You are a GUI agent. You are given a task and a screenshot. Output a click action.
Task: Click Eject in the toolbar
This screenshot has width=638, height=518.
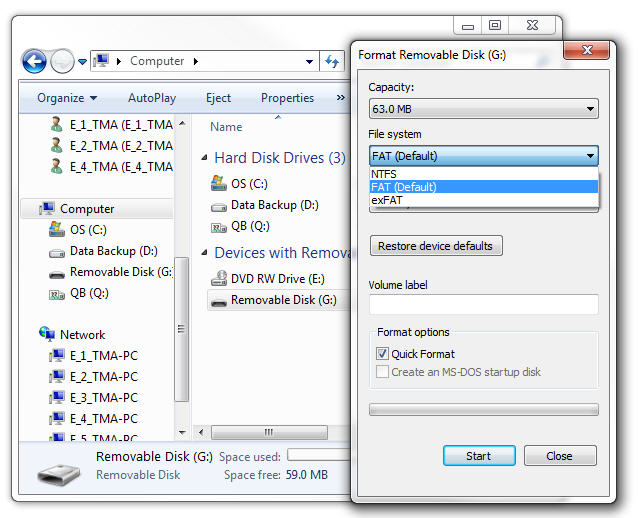click(218, 98)
